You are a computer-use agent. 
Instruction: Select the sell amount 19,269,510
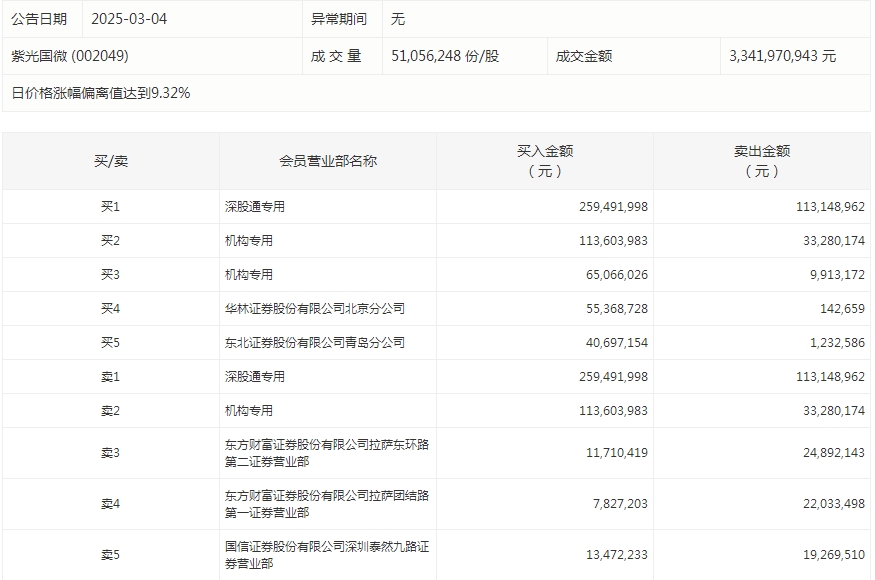tap(834, 555)
